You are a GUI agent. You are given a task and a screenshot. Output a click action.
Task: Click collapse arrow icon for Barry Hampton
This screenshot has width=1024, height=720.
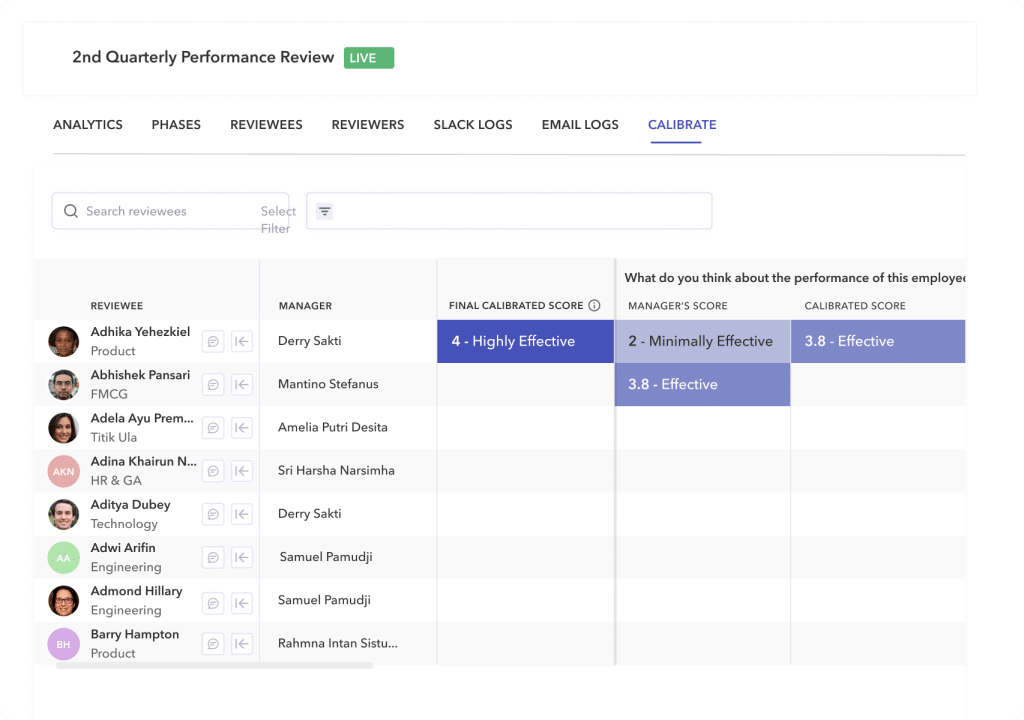(242, 644)
